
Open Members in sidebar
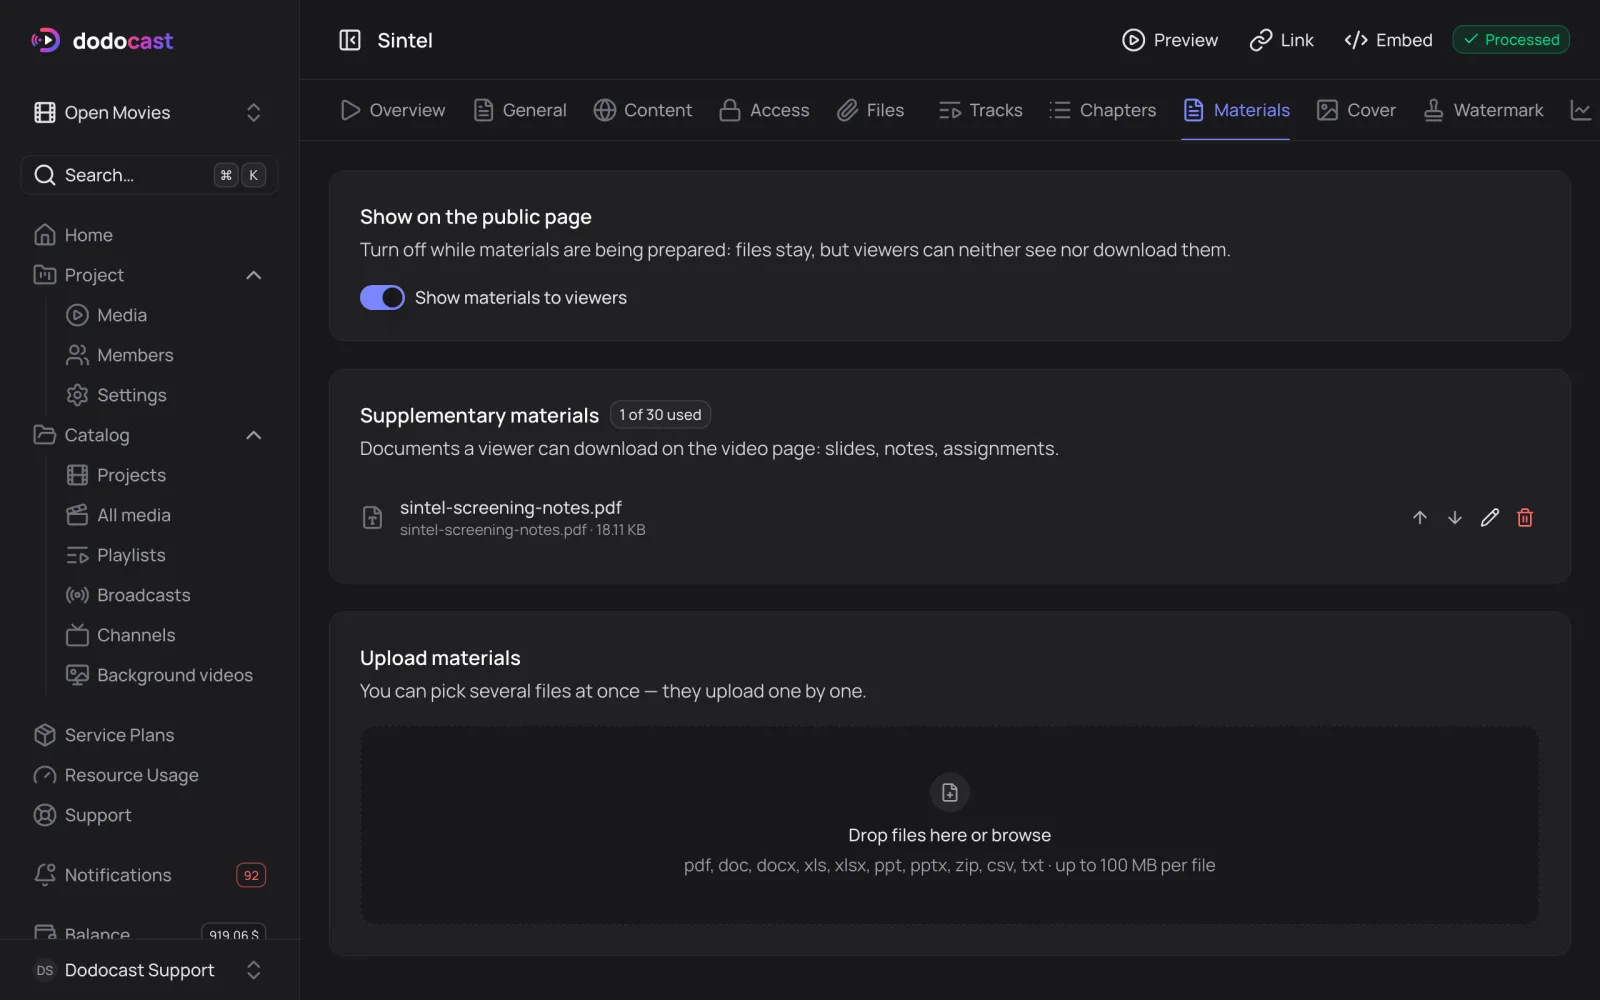(119, 355)
